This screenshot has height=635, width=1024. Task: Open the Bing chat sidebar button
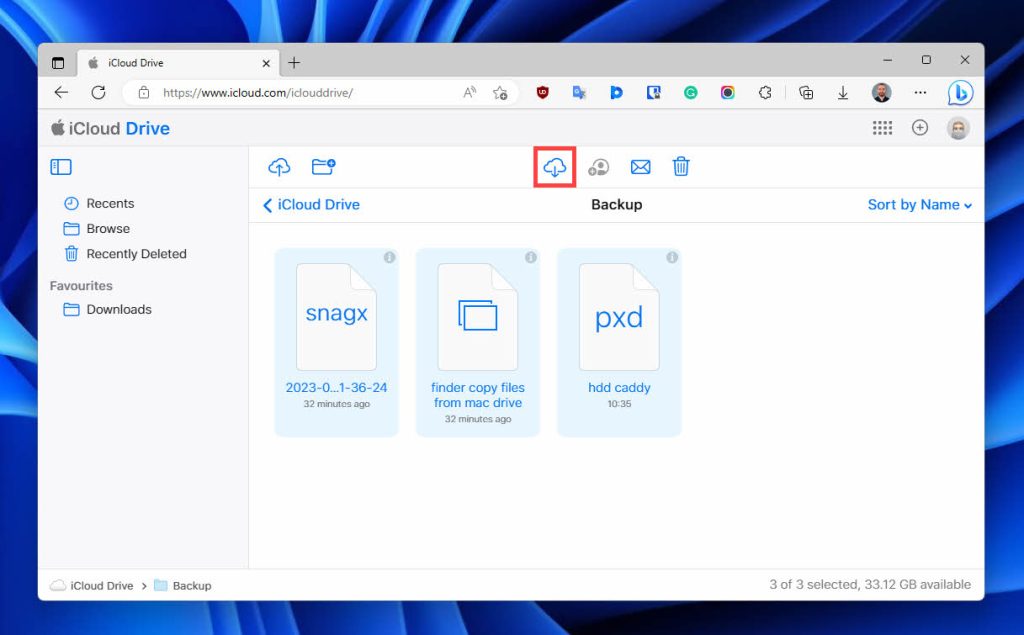(x=960, y=93)
